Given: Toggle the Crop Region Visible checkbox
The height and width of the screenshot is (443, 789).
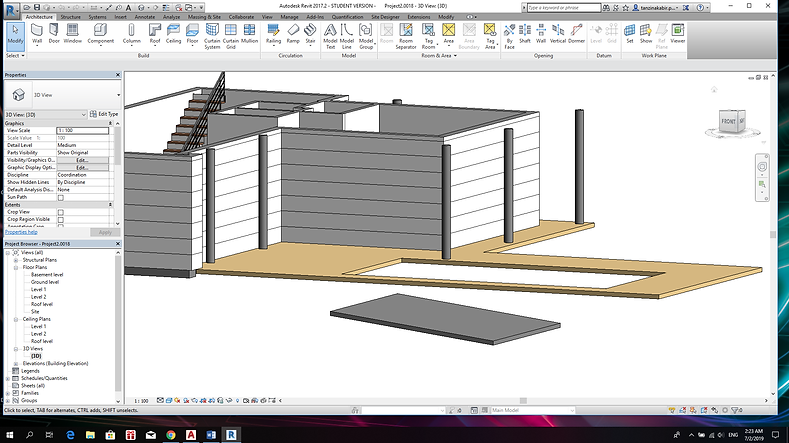Looking at the screenshot, I should [61, 219].
